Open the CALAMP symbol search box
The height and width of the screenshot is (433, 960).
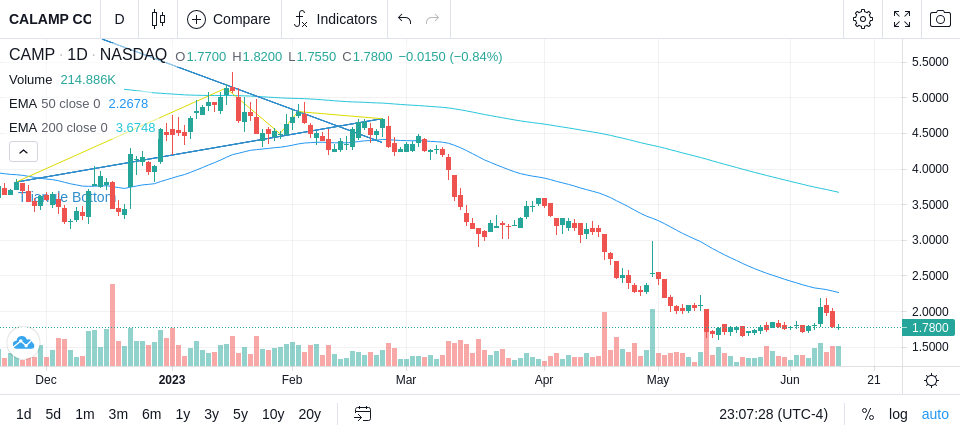tap(50, 19)
